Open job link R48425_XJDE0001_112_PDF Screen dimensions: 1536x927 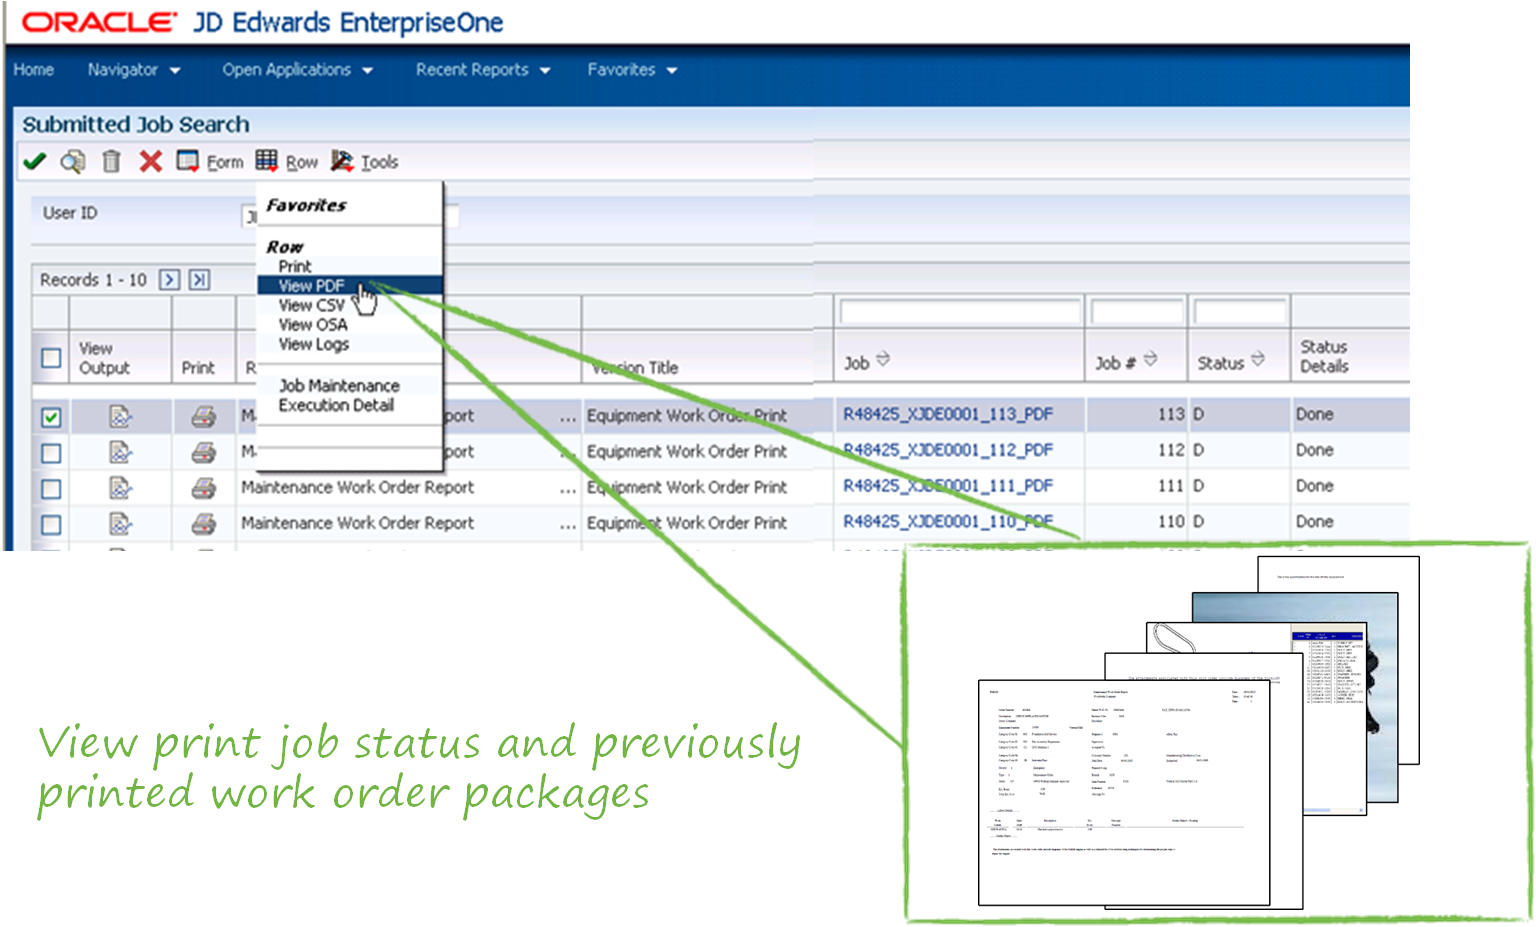click(x=948, y=450)
